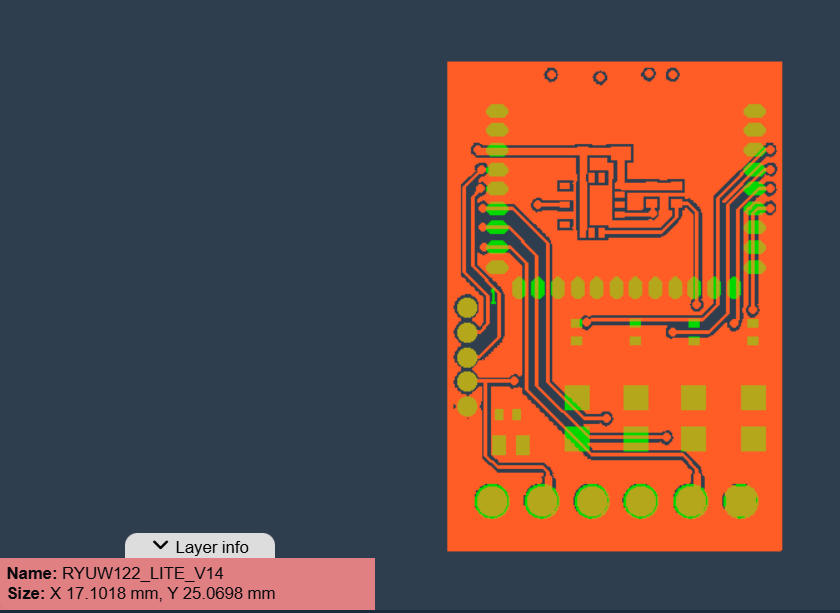This screenshot has height=613, width=840.
Task: Click the topmost round pad on left edge
Action: (x=467, y=307)
